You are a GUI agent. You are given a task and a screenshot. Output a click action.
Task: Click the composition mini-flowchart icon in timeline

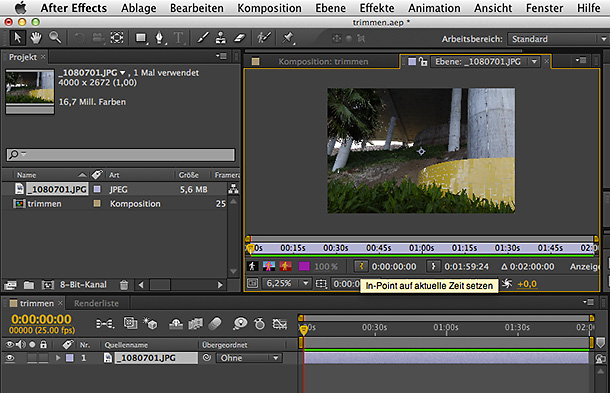[x=105, y=323]
